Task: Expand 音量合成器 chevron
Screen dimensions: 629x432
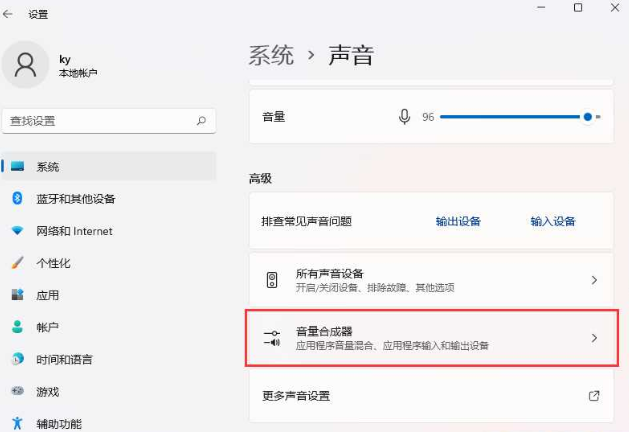Action: [x=594, y=338]
